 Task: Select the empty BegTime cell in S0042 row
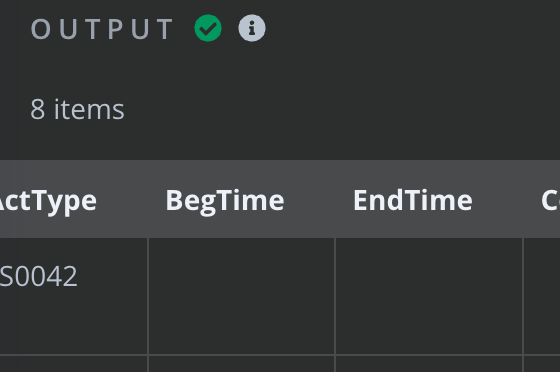242,296
